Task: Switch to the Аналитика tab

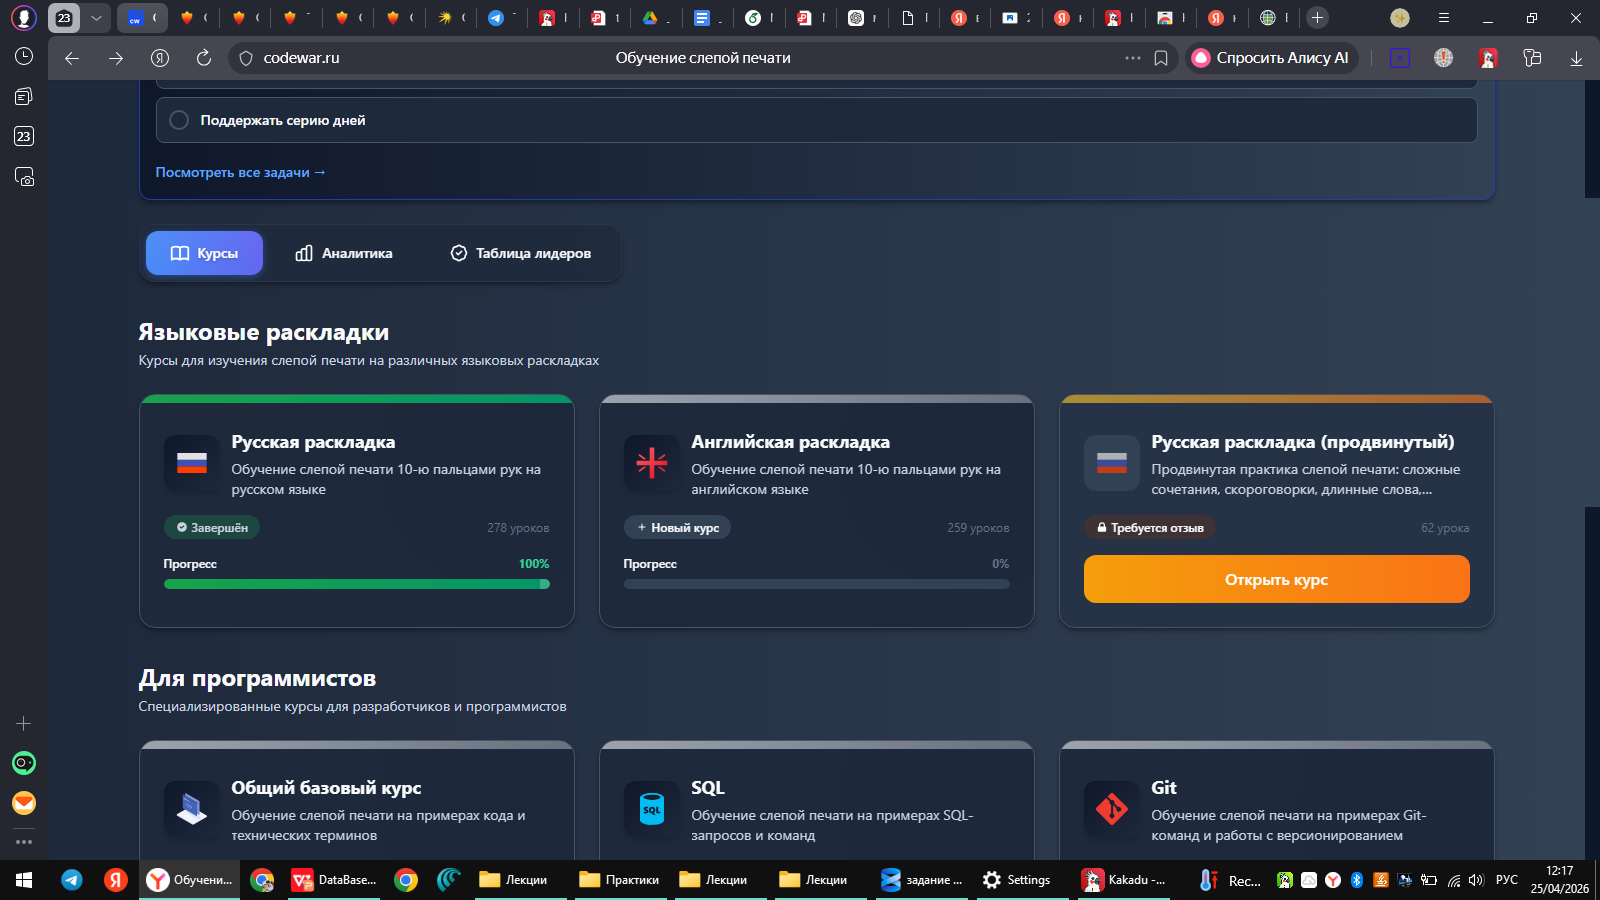Action: [x=344, y=253]
